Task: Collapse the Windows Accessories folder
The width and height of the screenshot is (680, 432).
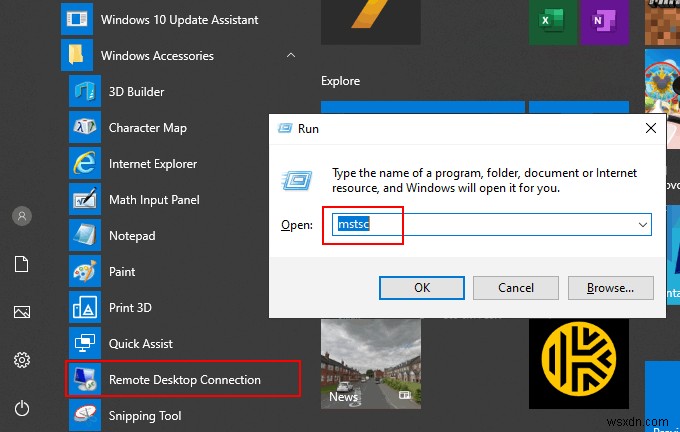Action: [290, 56]
